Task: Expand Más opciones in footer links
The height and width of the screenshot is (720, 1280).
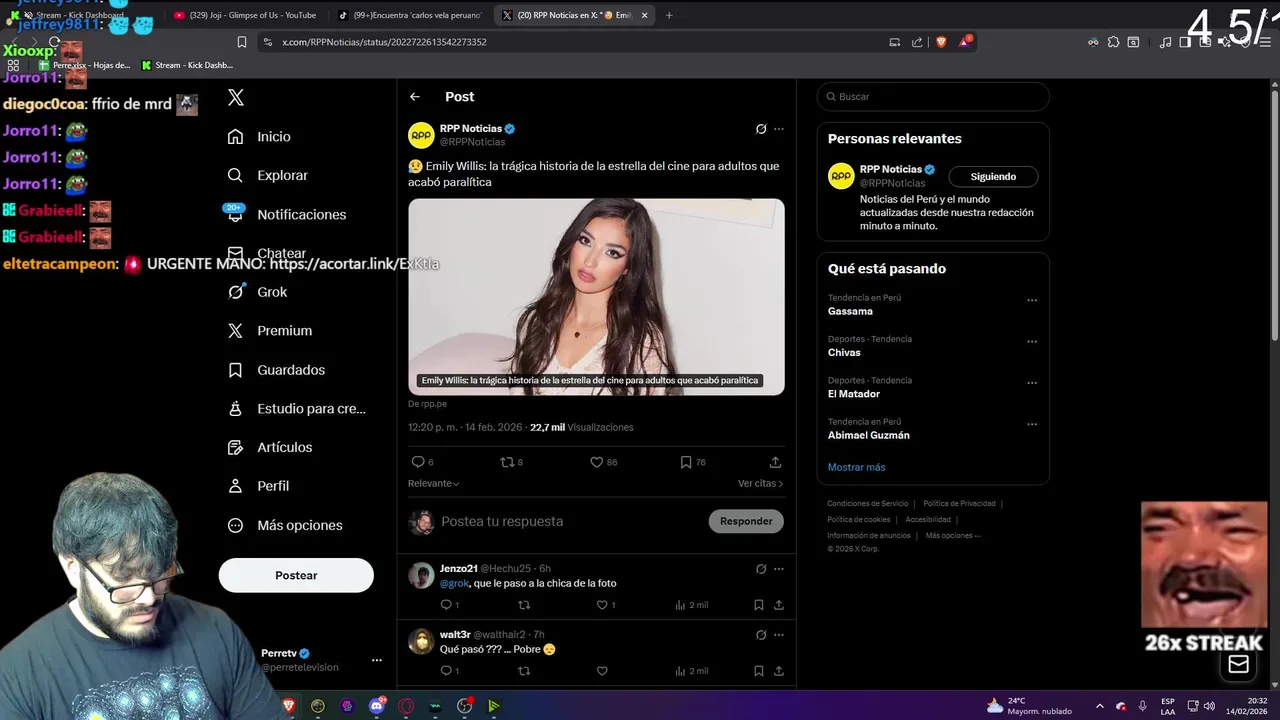Action: 953,535
